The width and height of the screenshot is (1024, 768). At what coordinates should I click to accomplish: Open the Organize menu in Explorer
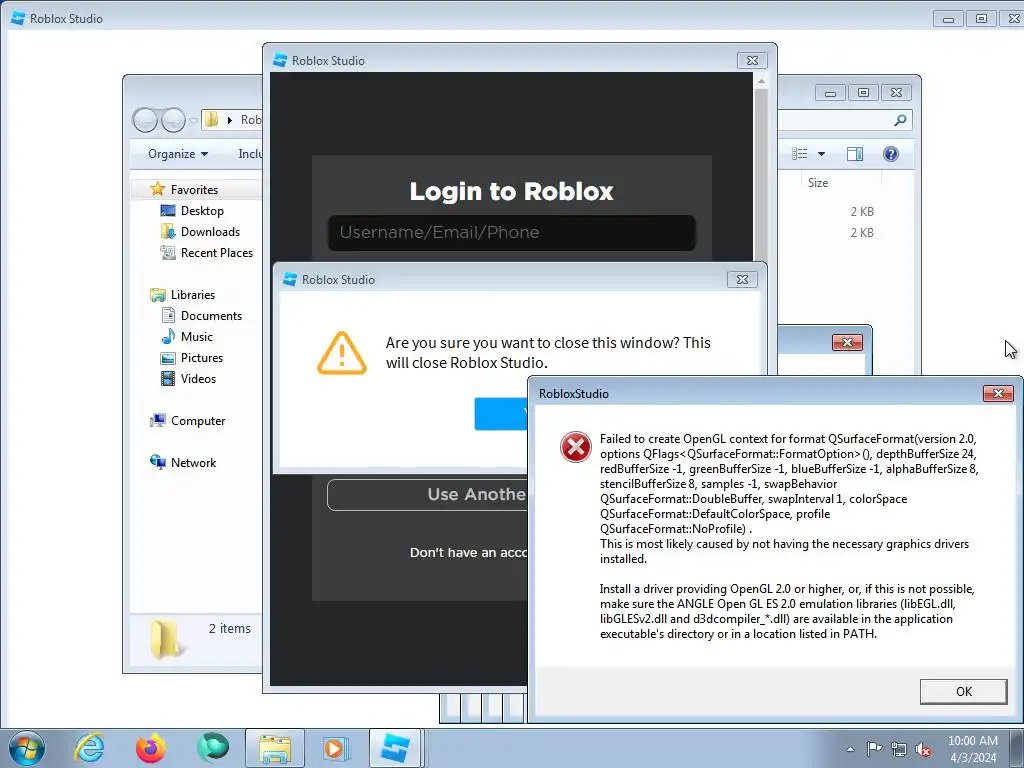(178, 154)
